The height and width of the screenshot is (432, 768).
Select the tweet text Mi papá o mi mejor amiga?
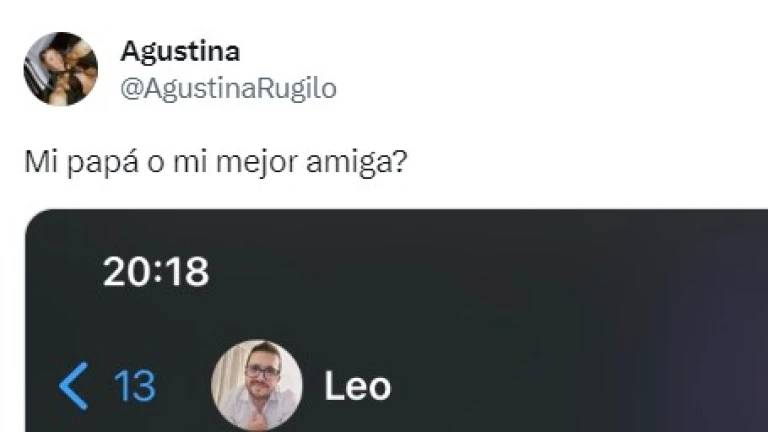(x=216, y=162)
